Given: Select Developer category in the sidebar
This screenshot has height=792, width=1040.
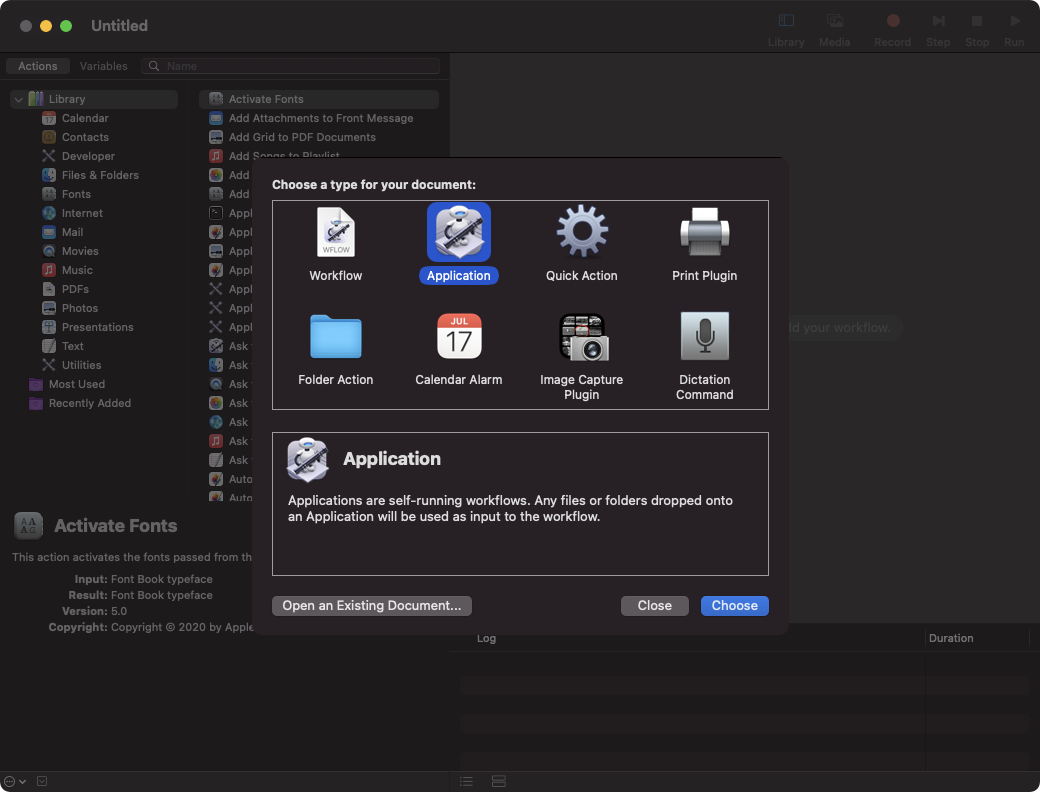Looking at the screenshot, I should (x=88, y=156).
